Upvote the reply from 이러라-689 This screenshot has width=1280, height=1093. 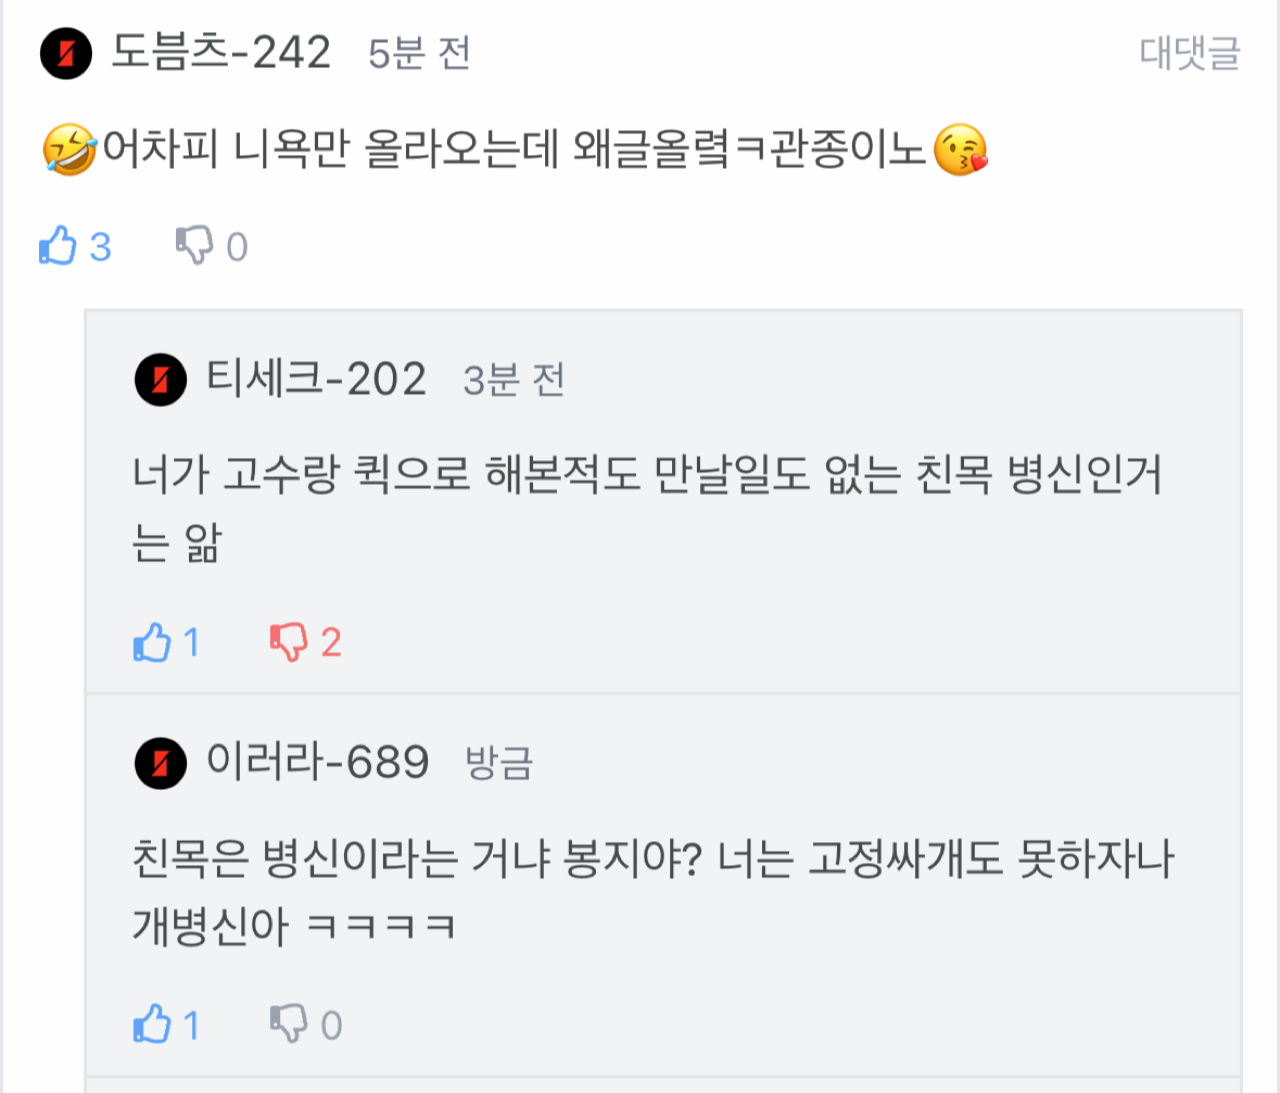152,1025
